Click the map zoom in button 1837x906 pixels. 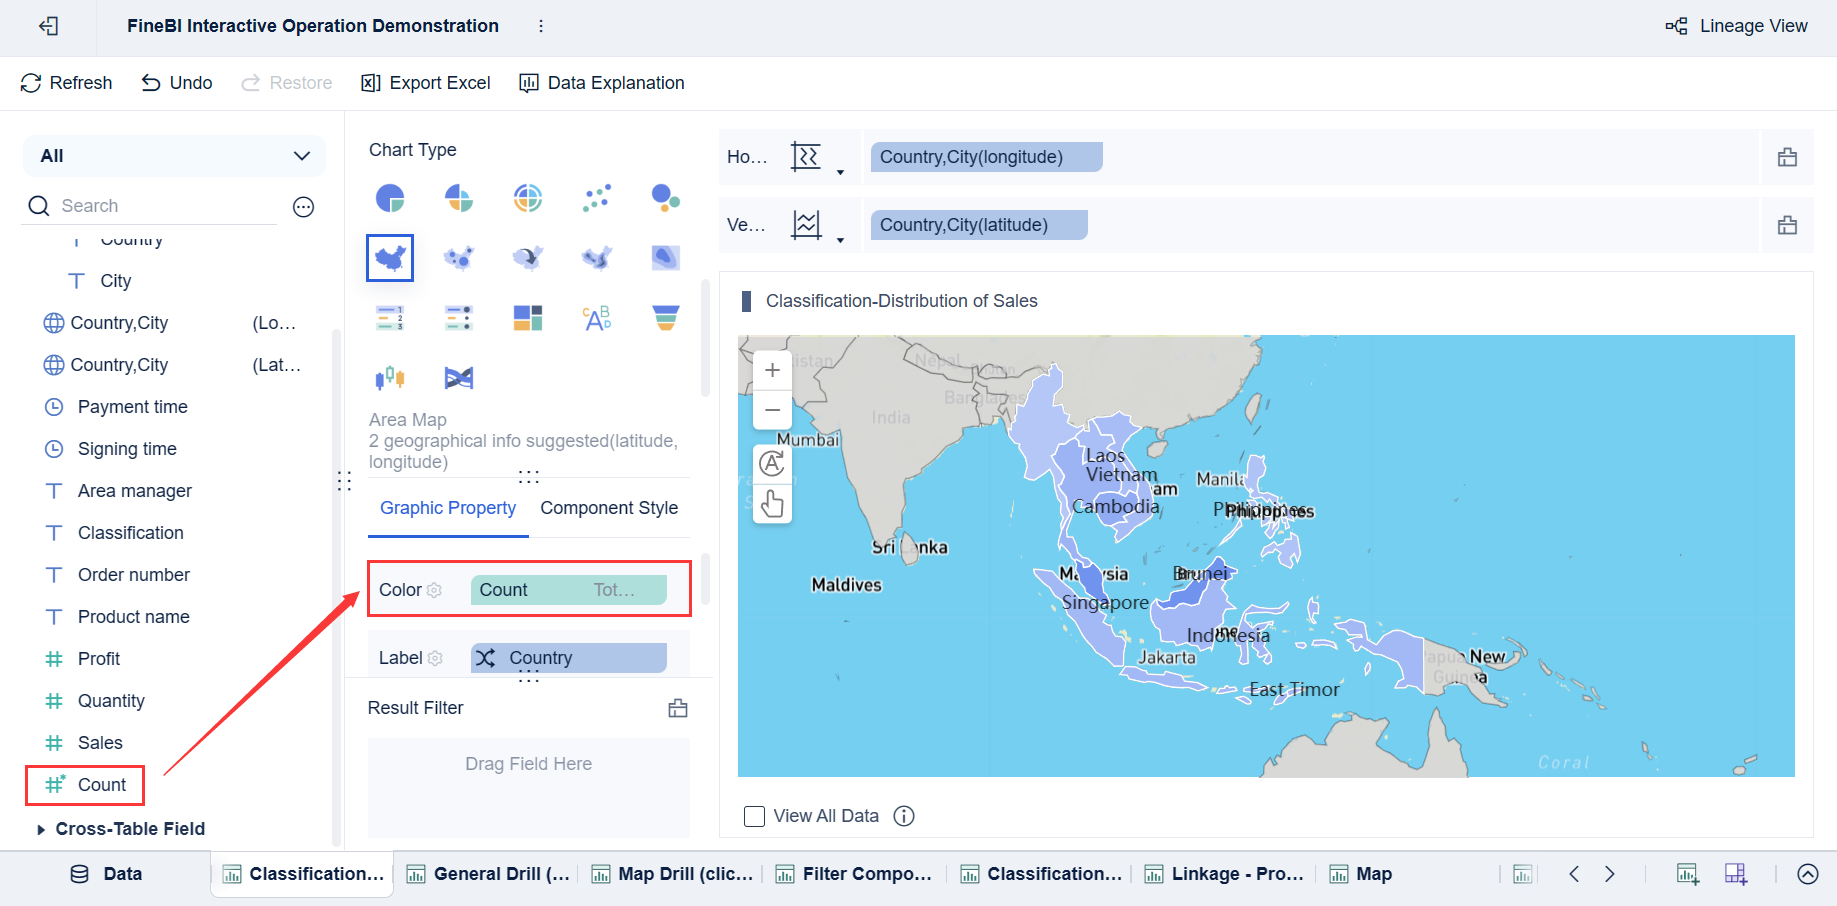[x=772, y=370]
